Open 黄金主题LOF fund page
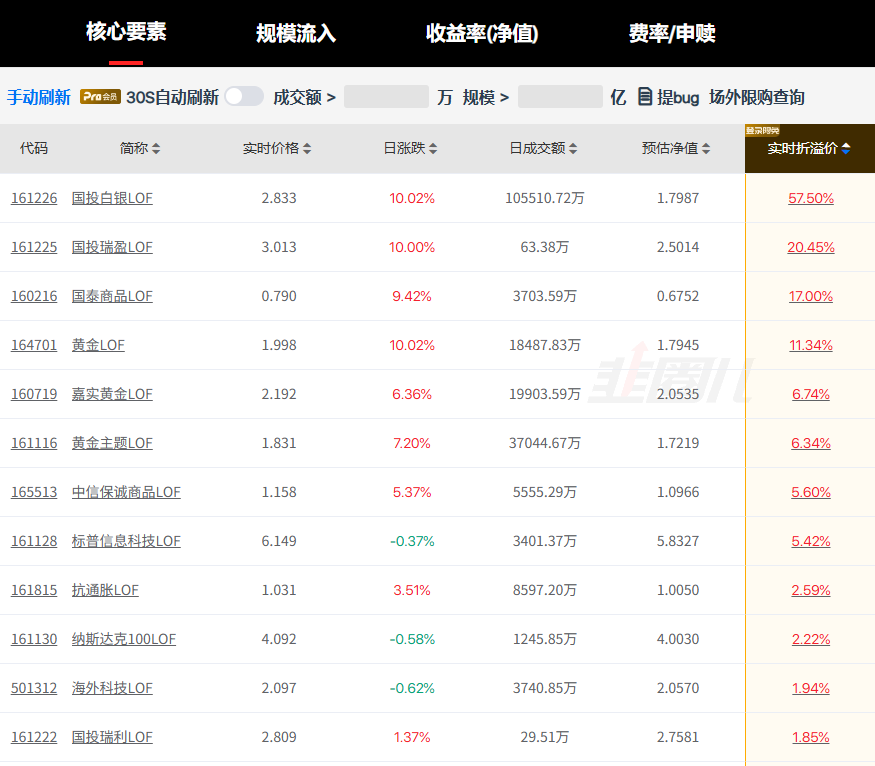Viewport: 875px width, 766px height. tap(112, 444)
